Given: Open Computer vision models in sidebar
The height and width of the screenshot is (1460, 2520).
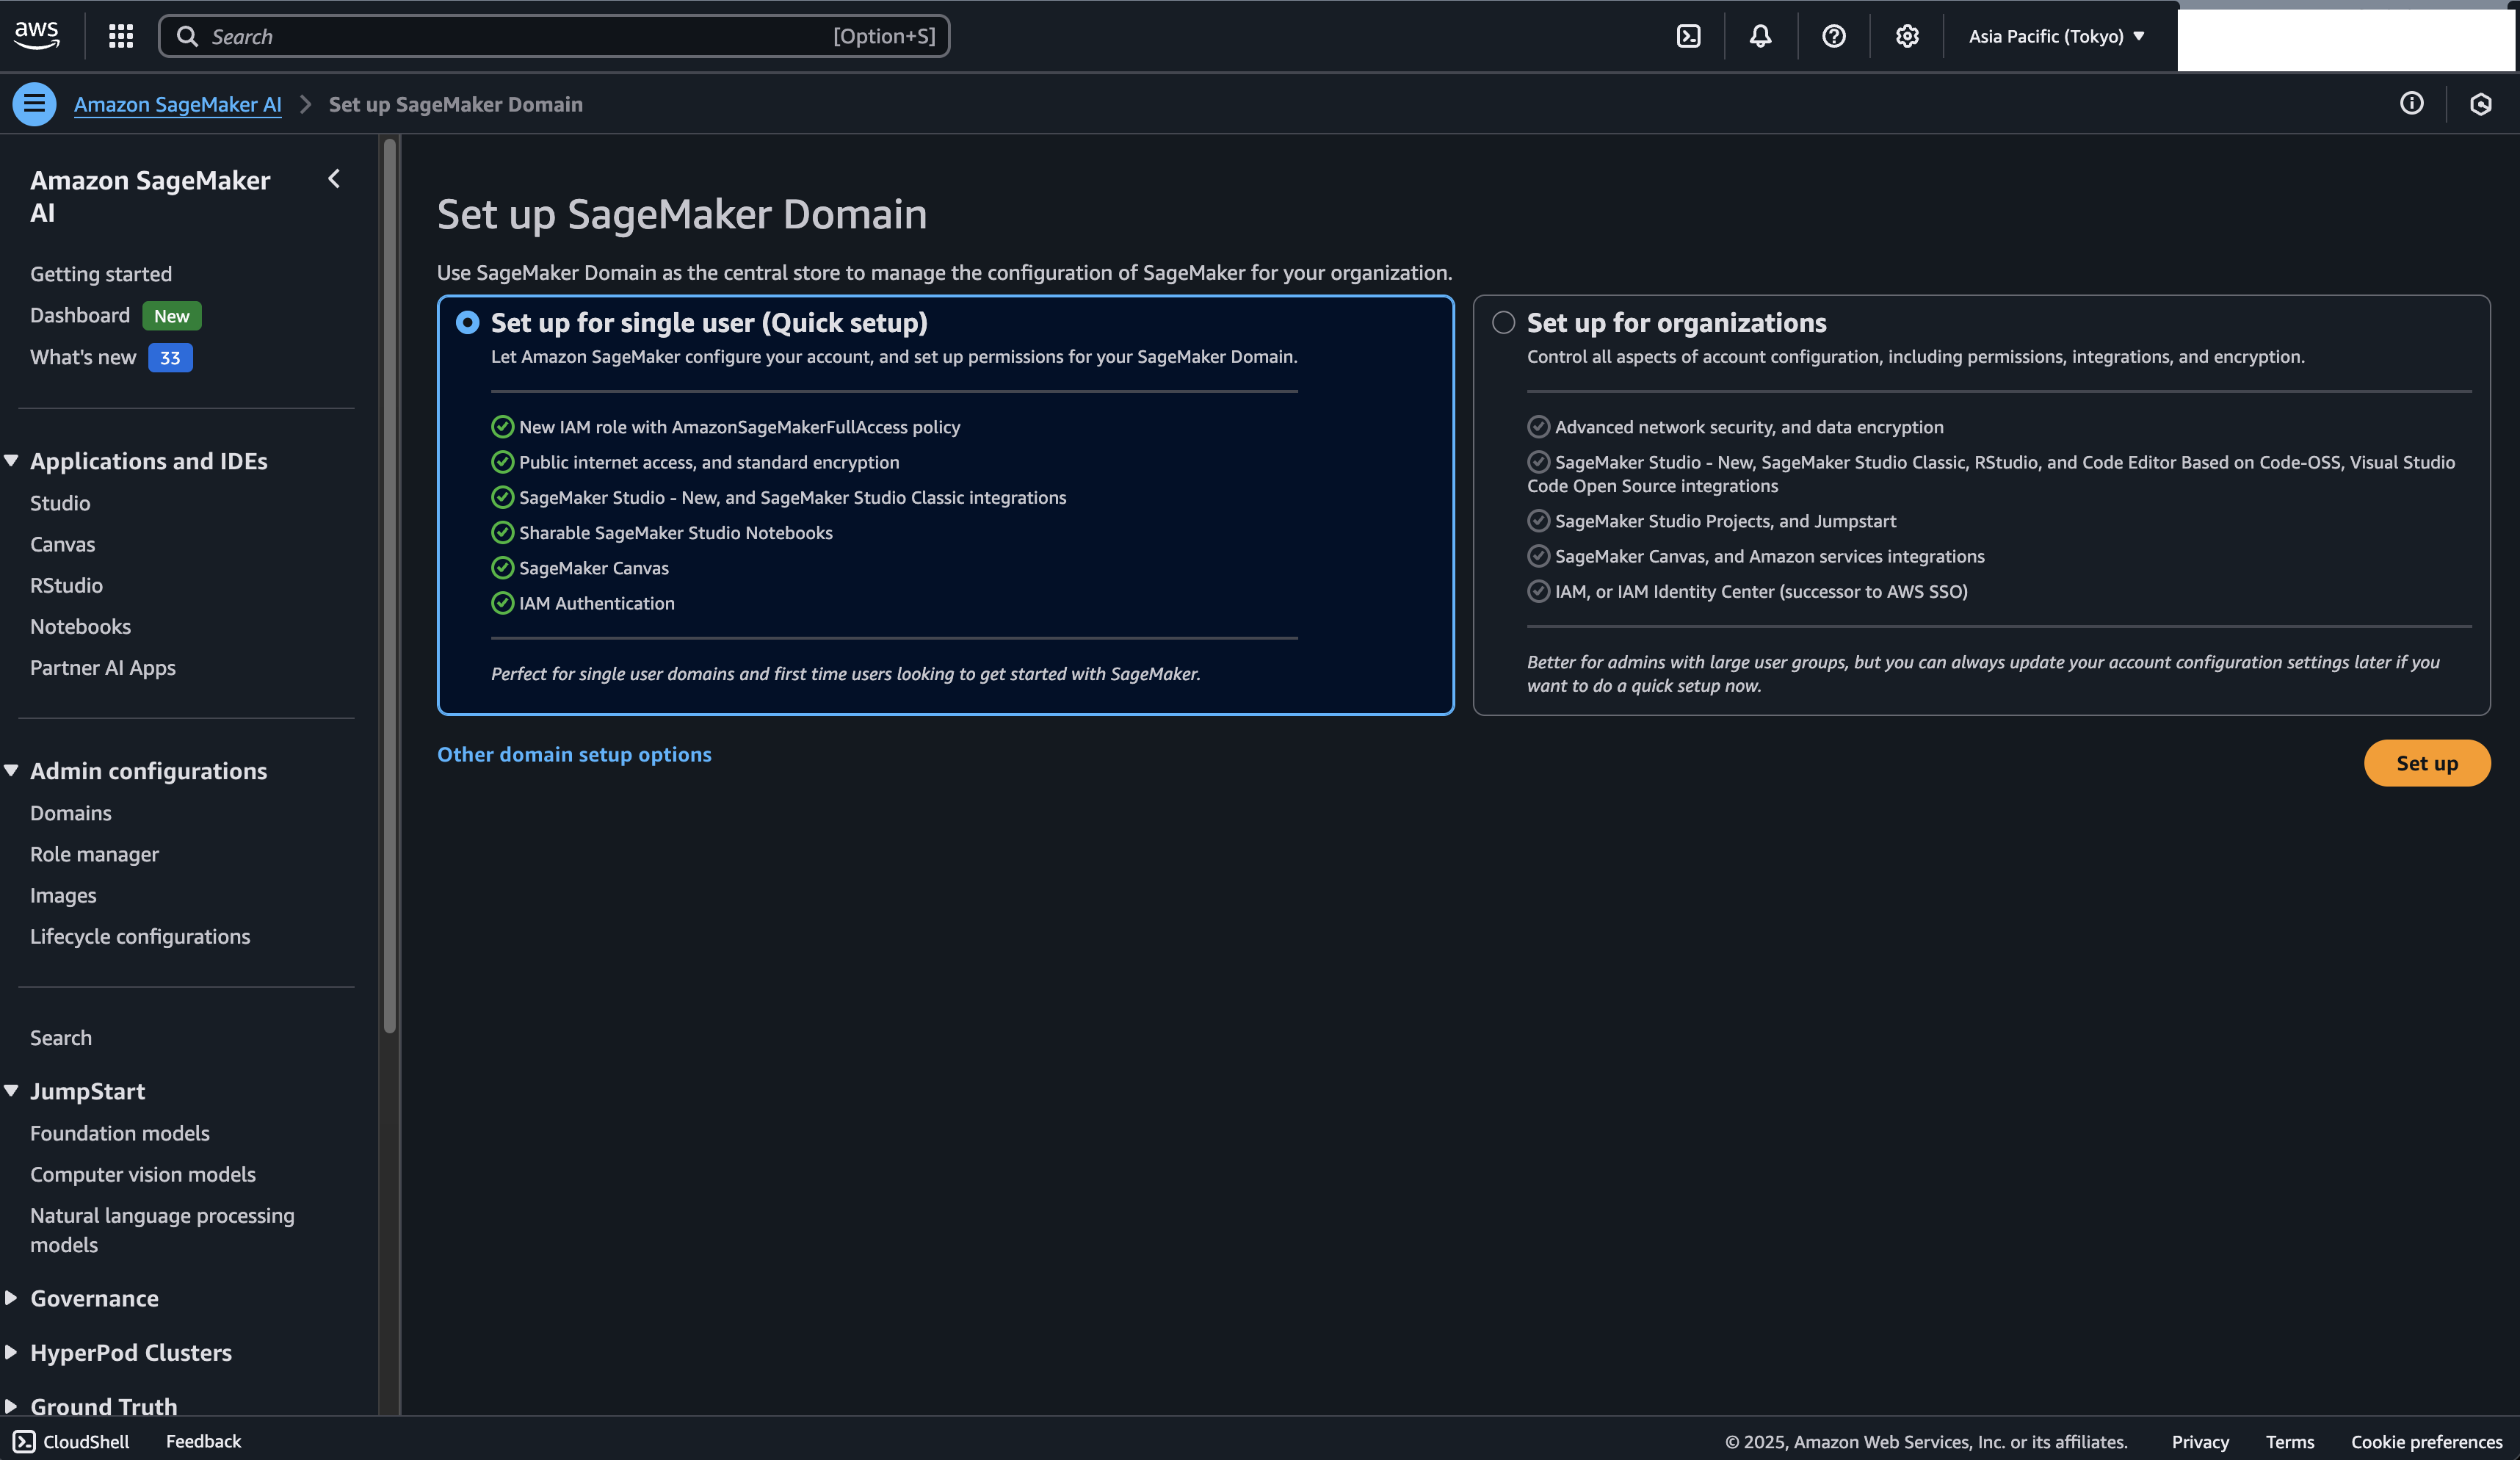Looking at the screenshot, I should (x=143, y=1174).
